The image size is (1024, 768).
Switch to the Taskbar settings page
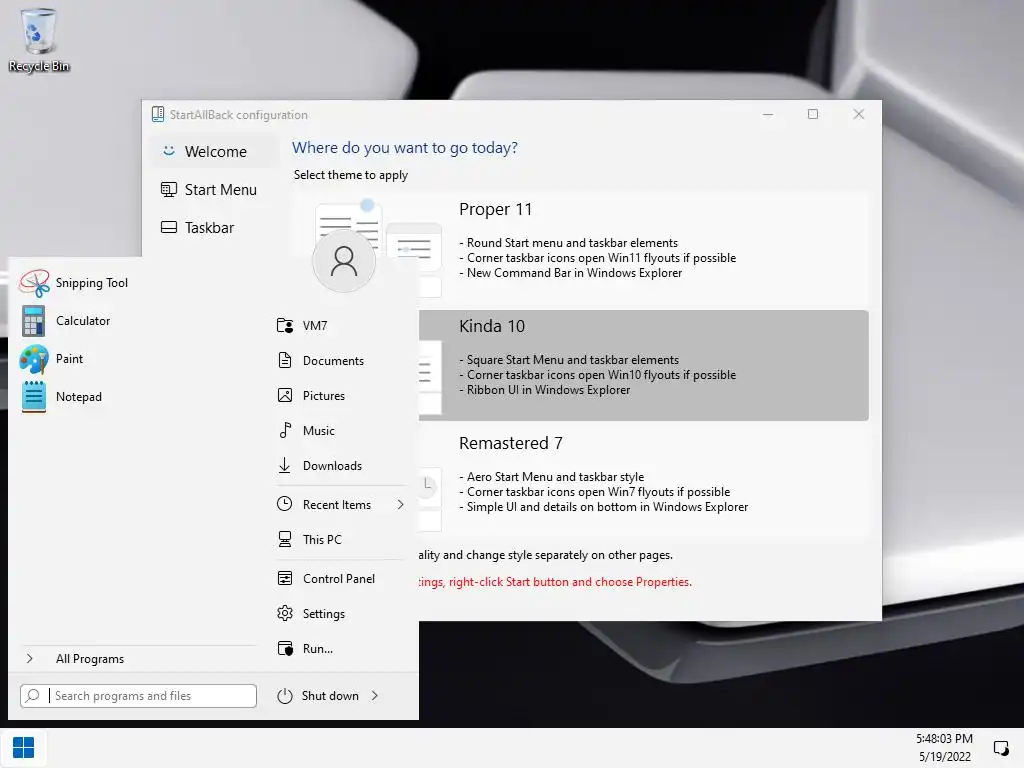pyautogui.click(x=213, y=227)
